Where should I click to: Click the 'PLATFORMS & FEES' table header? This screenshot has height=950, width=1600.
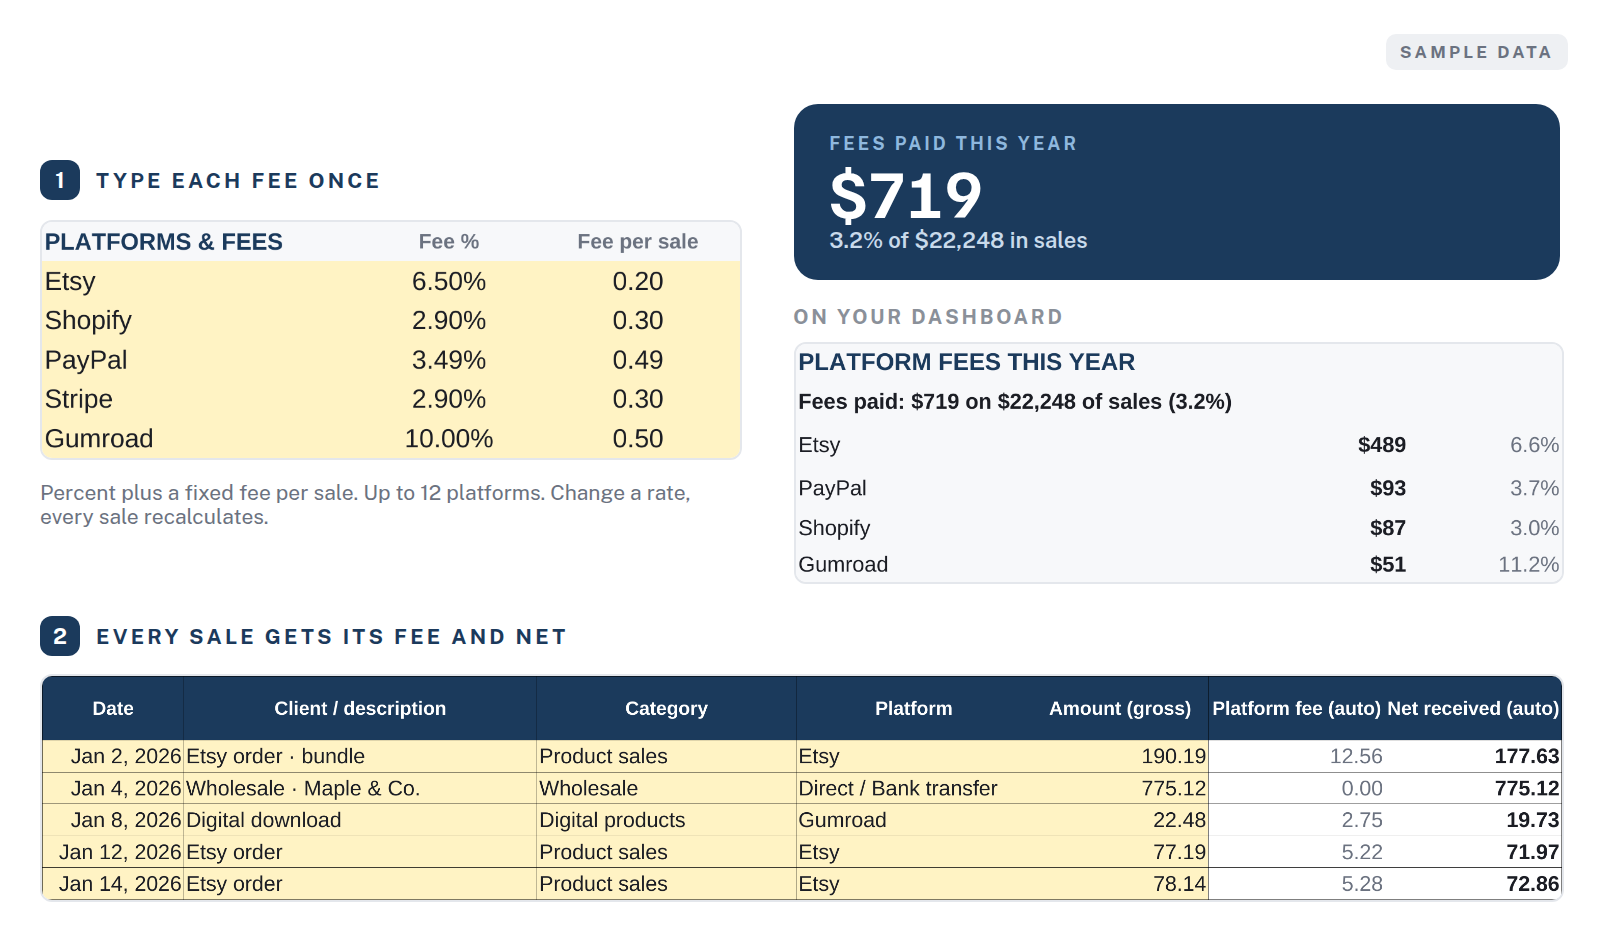[x=164, y=242]
